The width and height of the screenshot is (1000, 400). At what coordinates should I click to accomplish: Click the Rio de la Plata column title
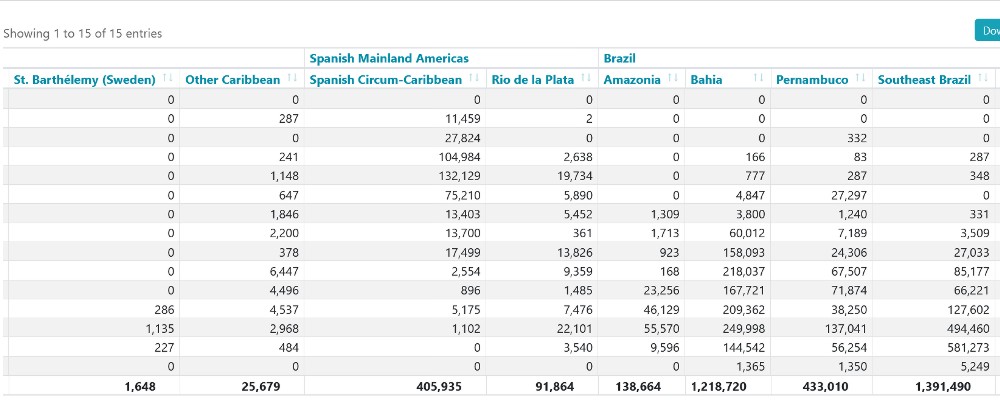(532, 79)
